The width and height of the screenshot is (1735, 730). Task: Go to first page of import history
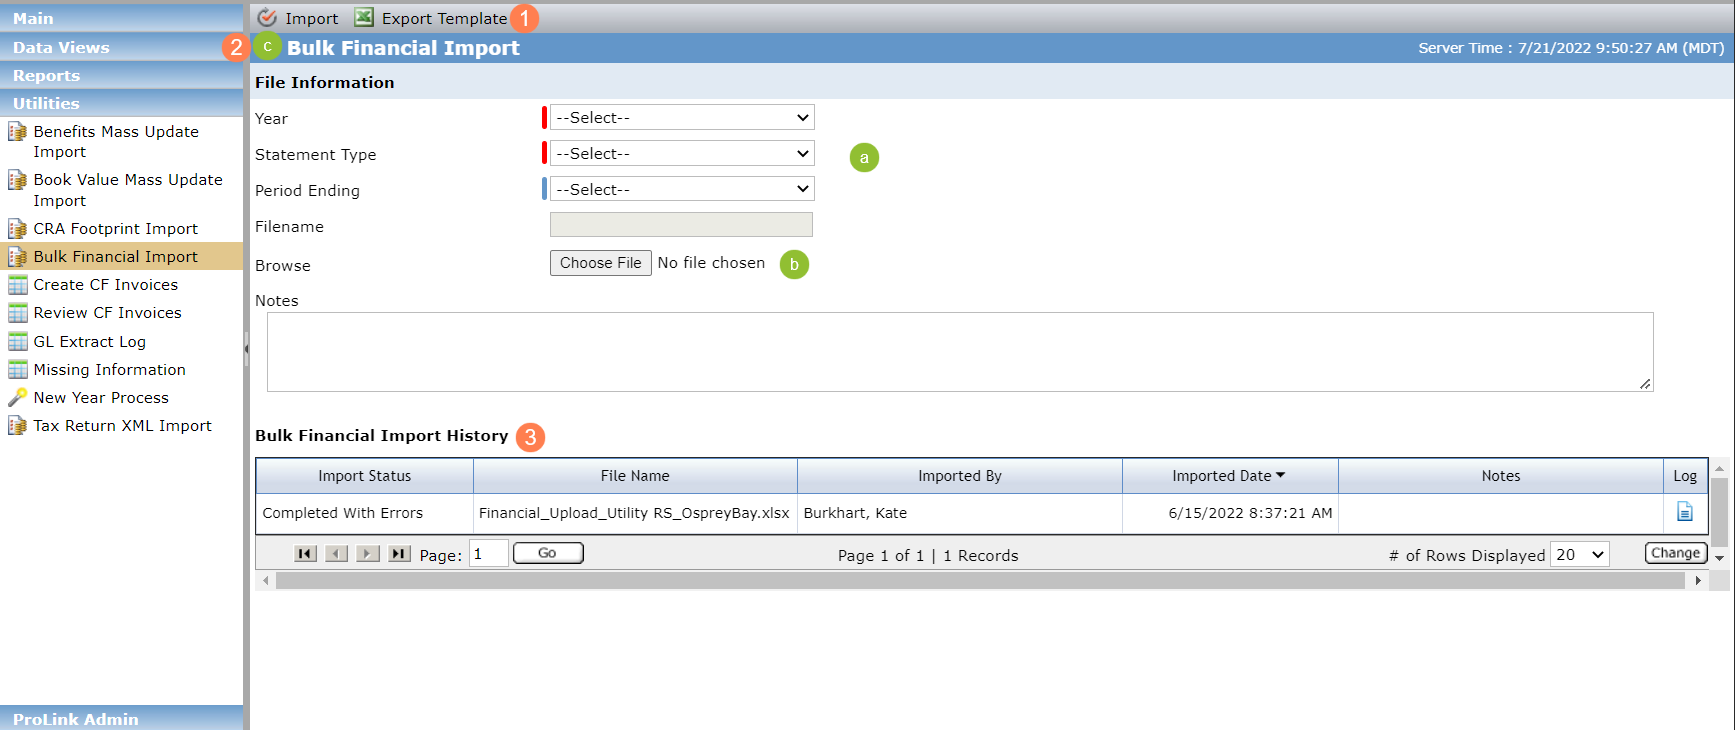coord(306,554)
